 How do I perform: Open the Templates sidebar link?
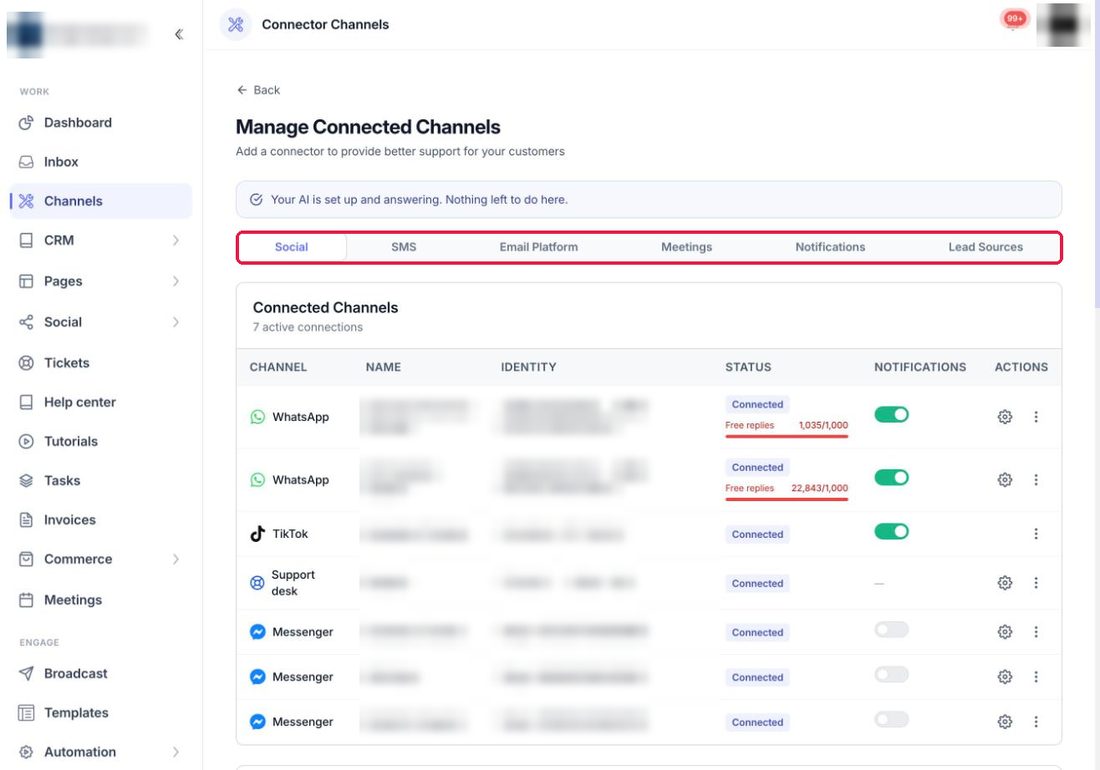(x=100, y=712)
